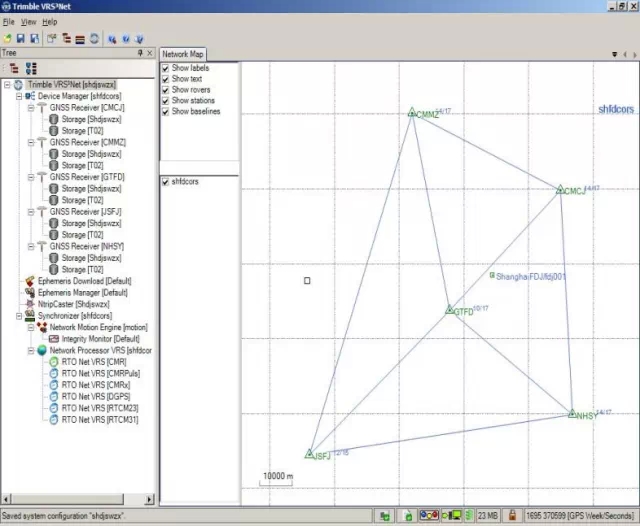Click scroll-left arrow of tree horizontal scrollbar
This screenshot has height=526, width=640.
pyautogui.click(x=6, y=499)
